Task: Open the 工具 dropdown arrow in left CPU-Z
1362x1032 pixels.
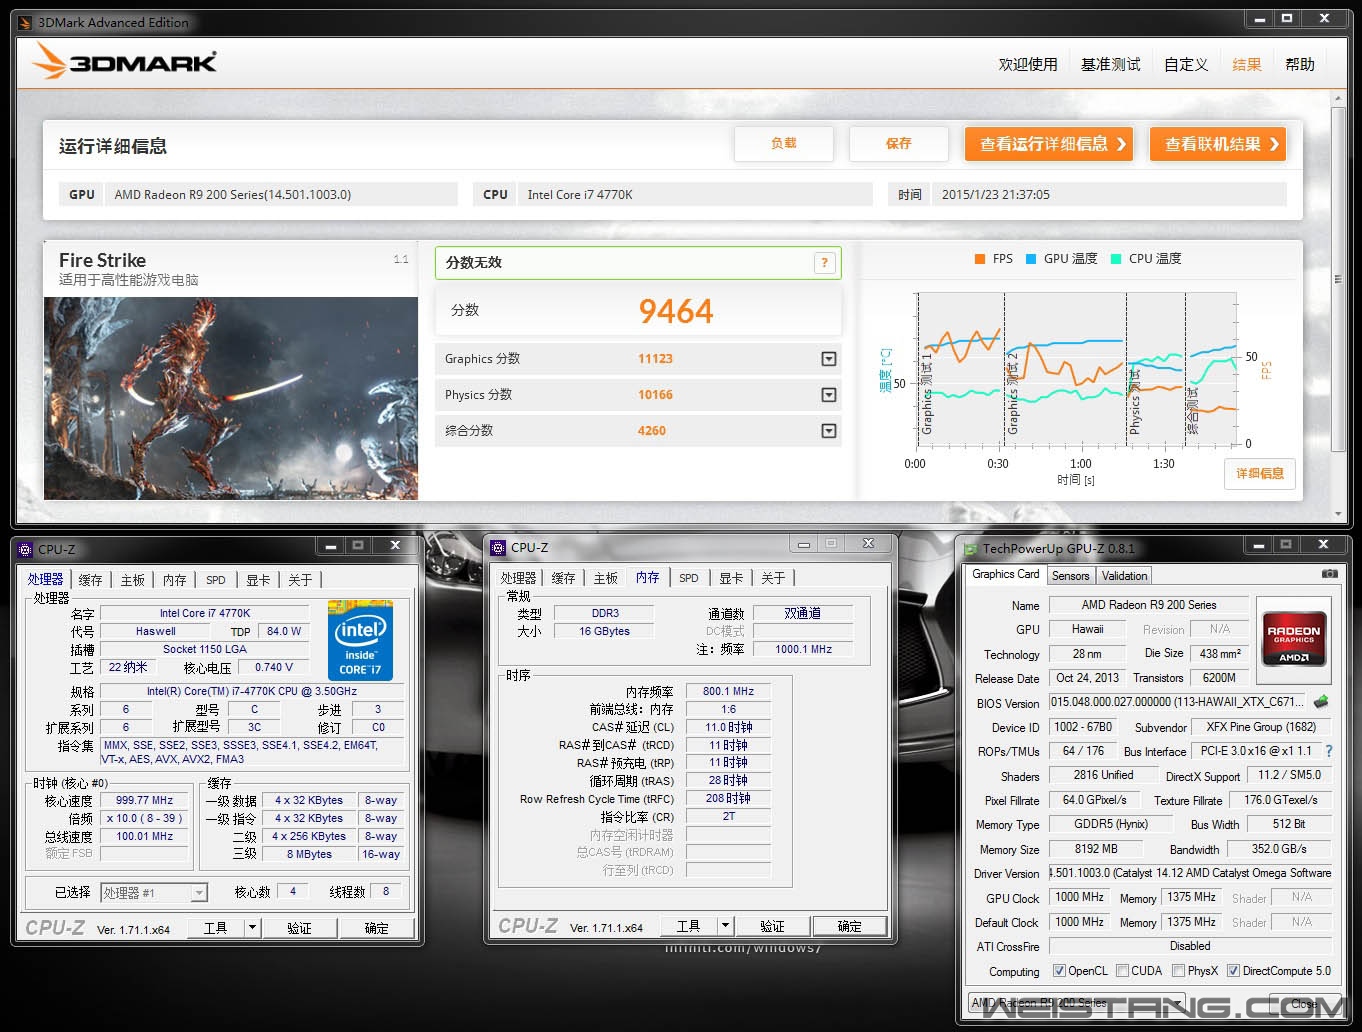Action: 252,928
